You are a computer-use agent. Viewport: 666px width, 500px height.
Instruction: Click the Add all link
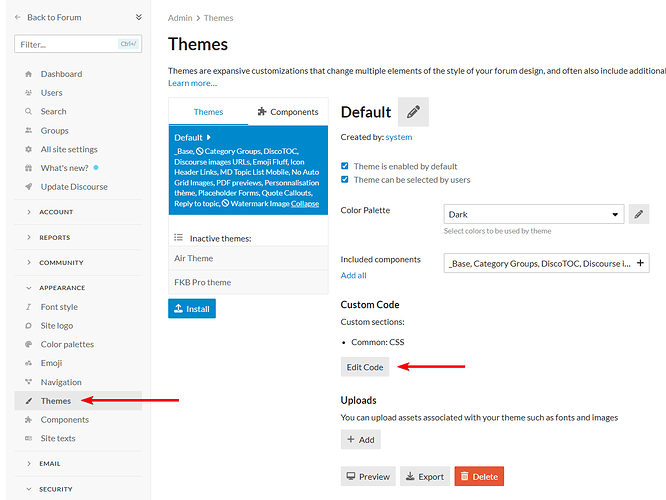pos(353,275)
